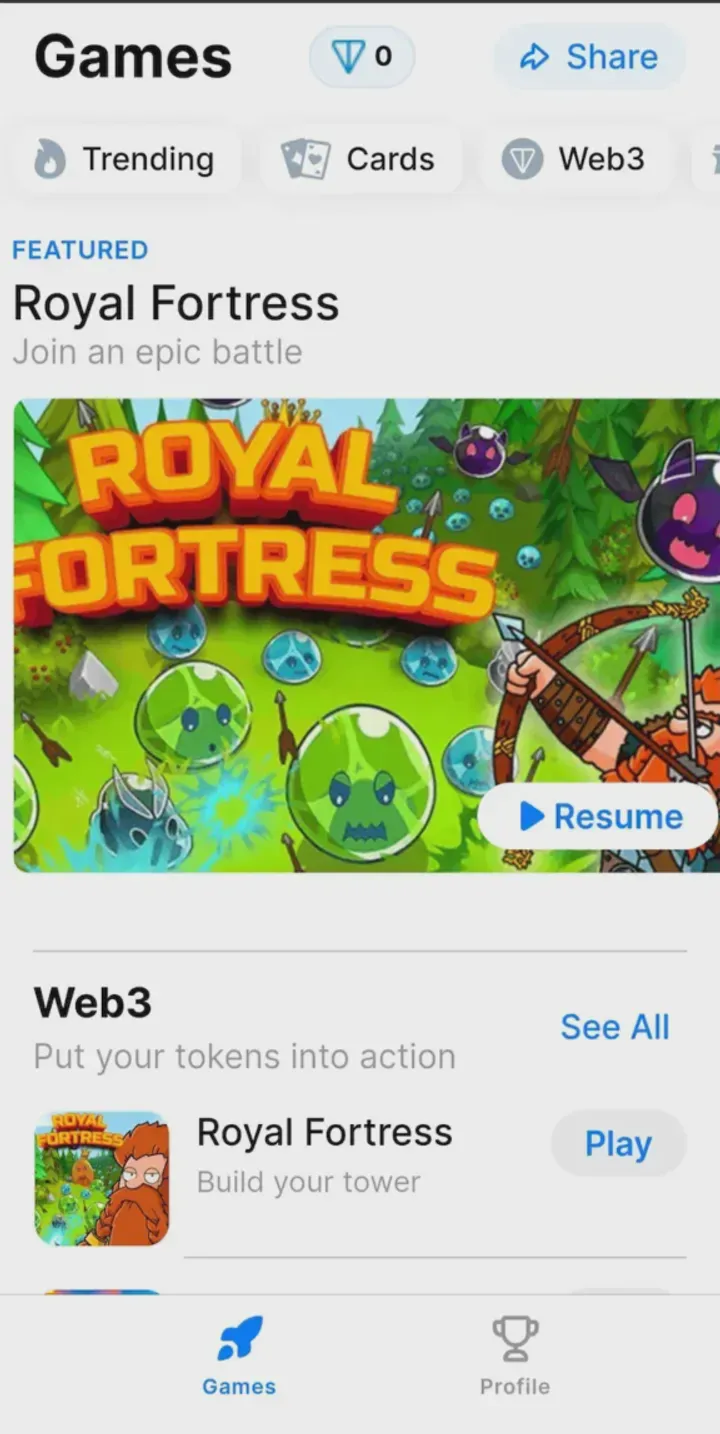This screenshot has width=720, height=1434.
Task: Resume the Royal Fortress game
Action: click(598, 817)
